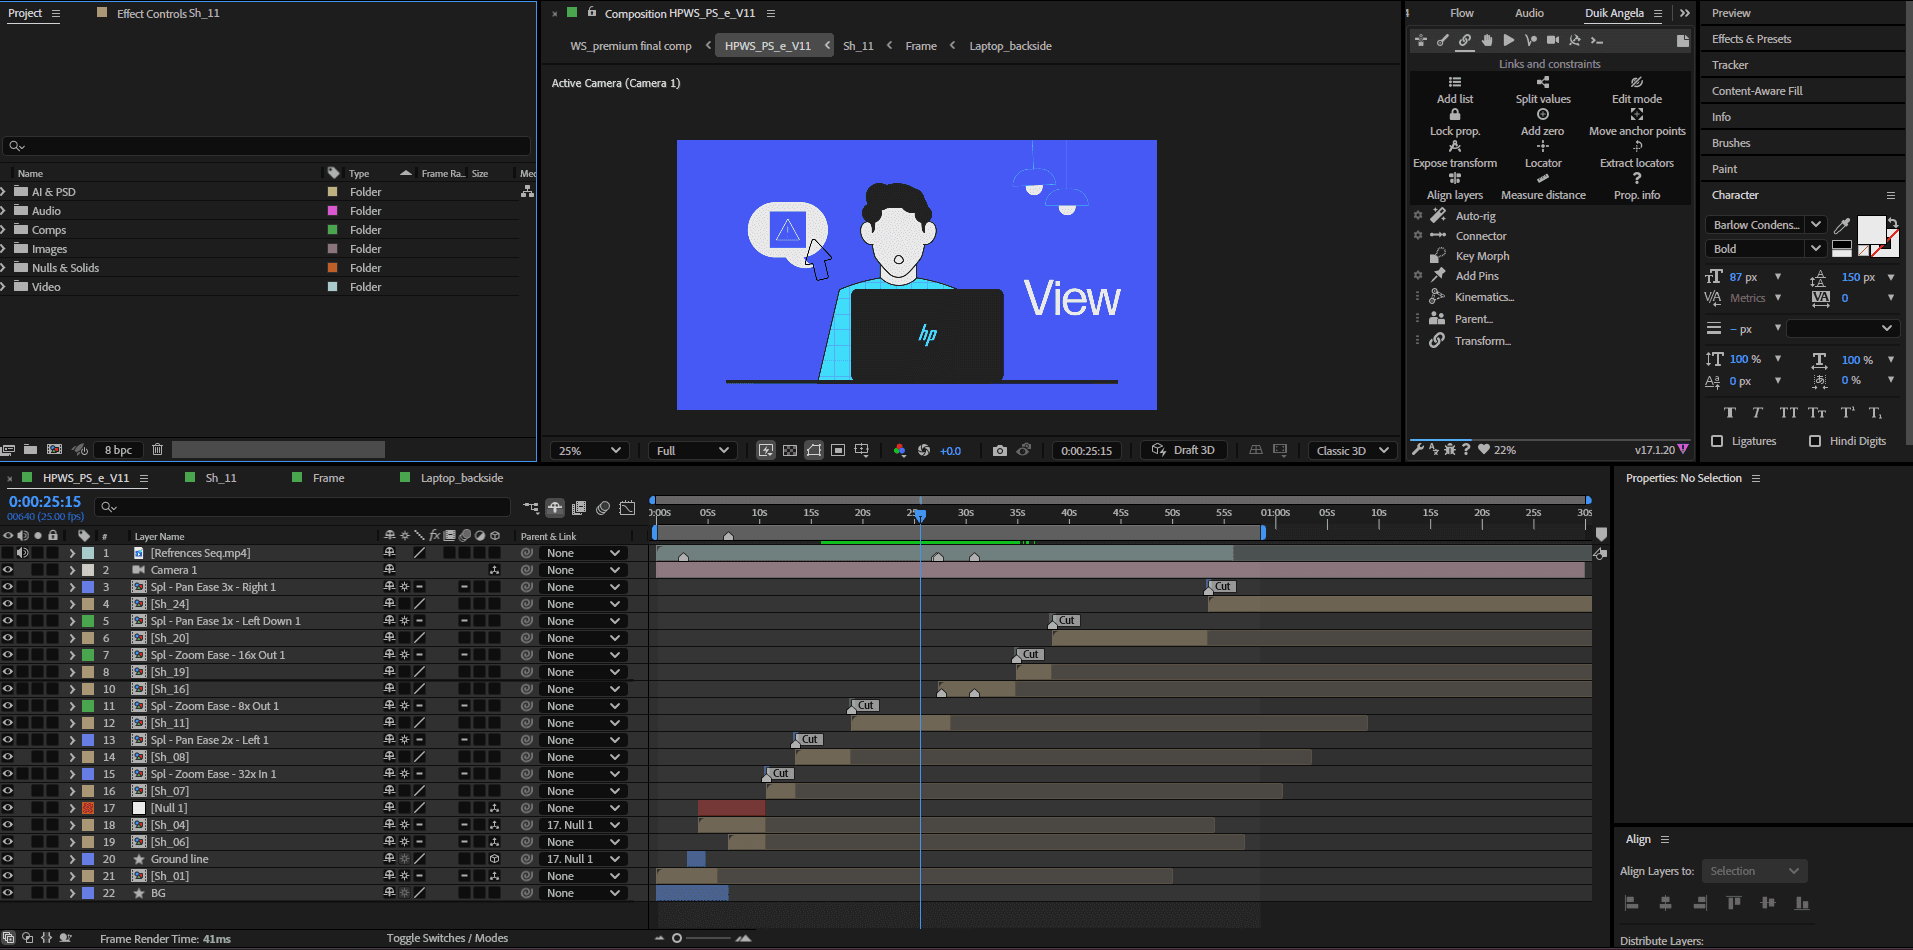1913x950 pixels.
Task: Toggle fast previews button in viewer
Action: click(766, 450)
